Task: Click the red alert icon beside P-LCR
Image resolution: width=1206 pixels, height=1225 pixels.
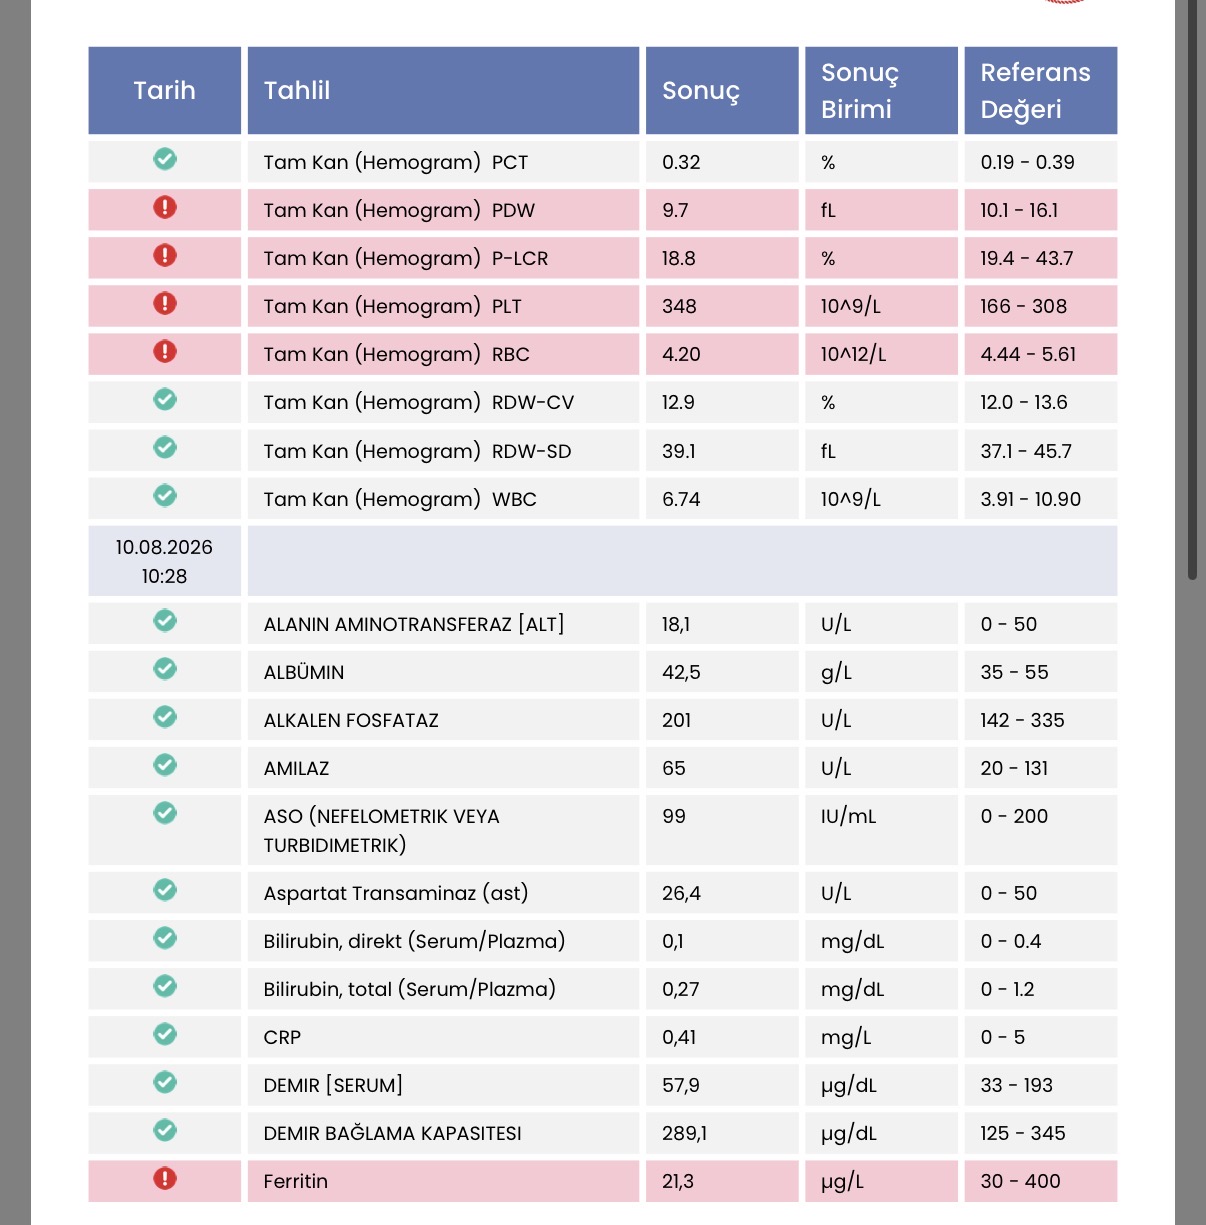Action: tap(165, 255)
